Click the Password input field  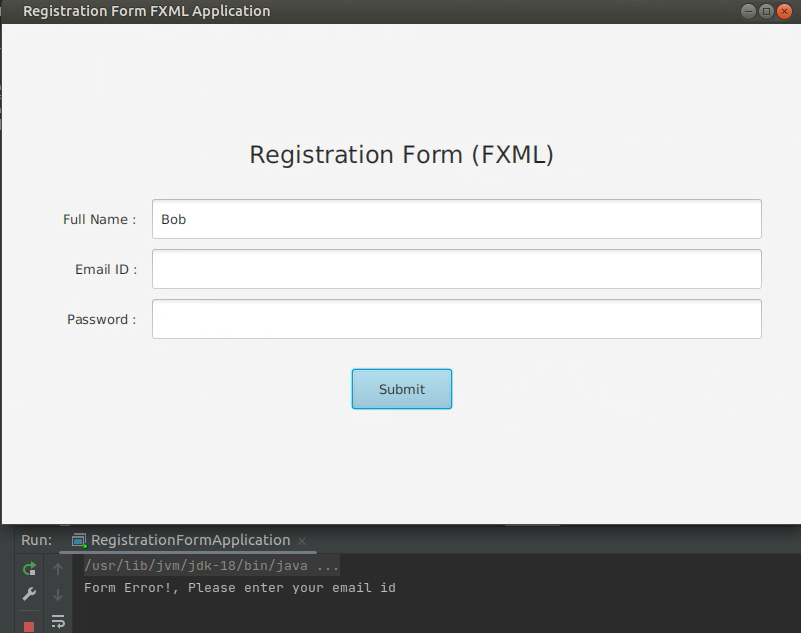(455, 318)
